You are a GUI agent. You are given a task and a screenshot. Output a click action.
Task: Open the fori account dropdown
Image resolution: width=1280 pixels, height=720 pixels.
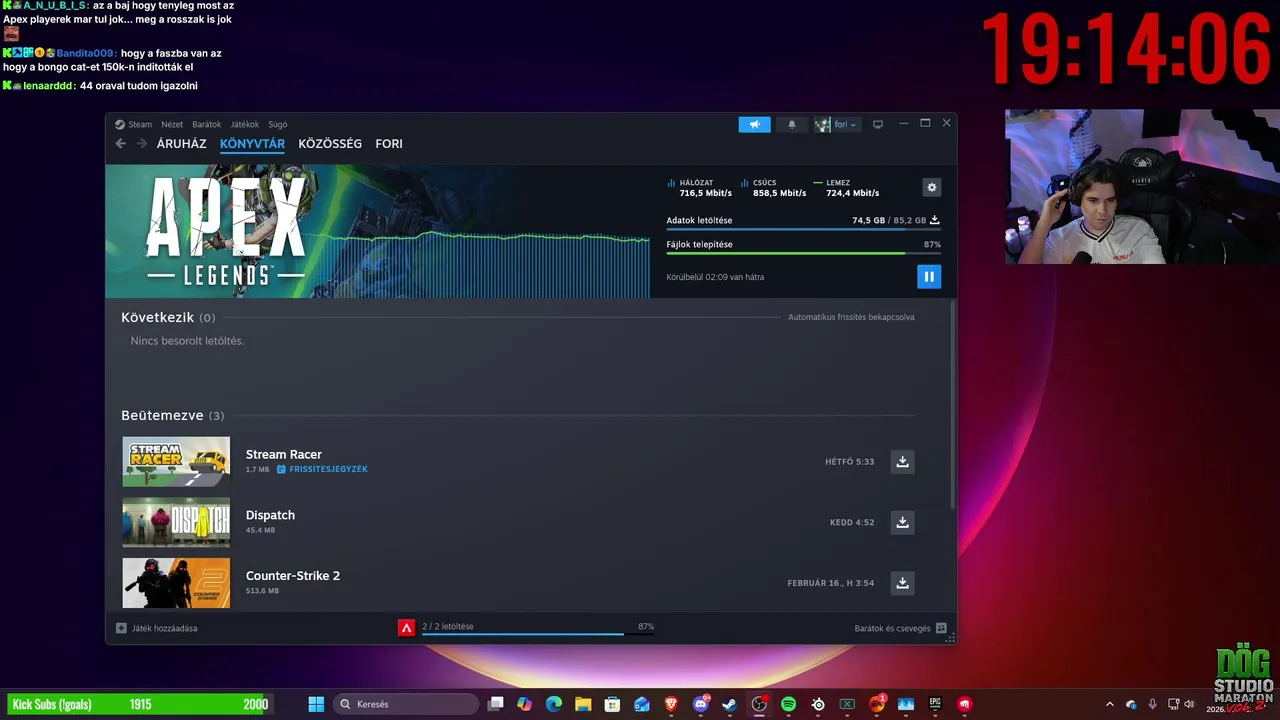(836, 124)
